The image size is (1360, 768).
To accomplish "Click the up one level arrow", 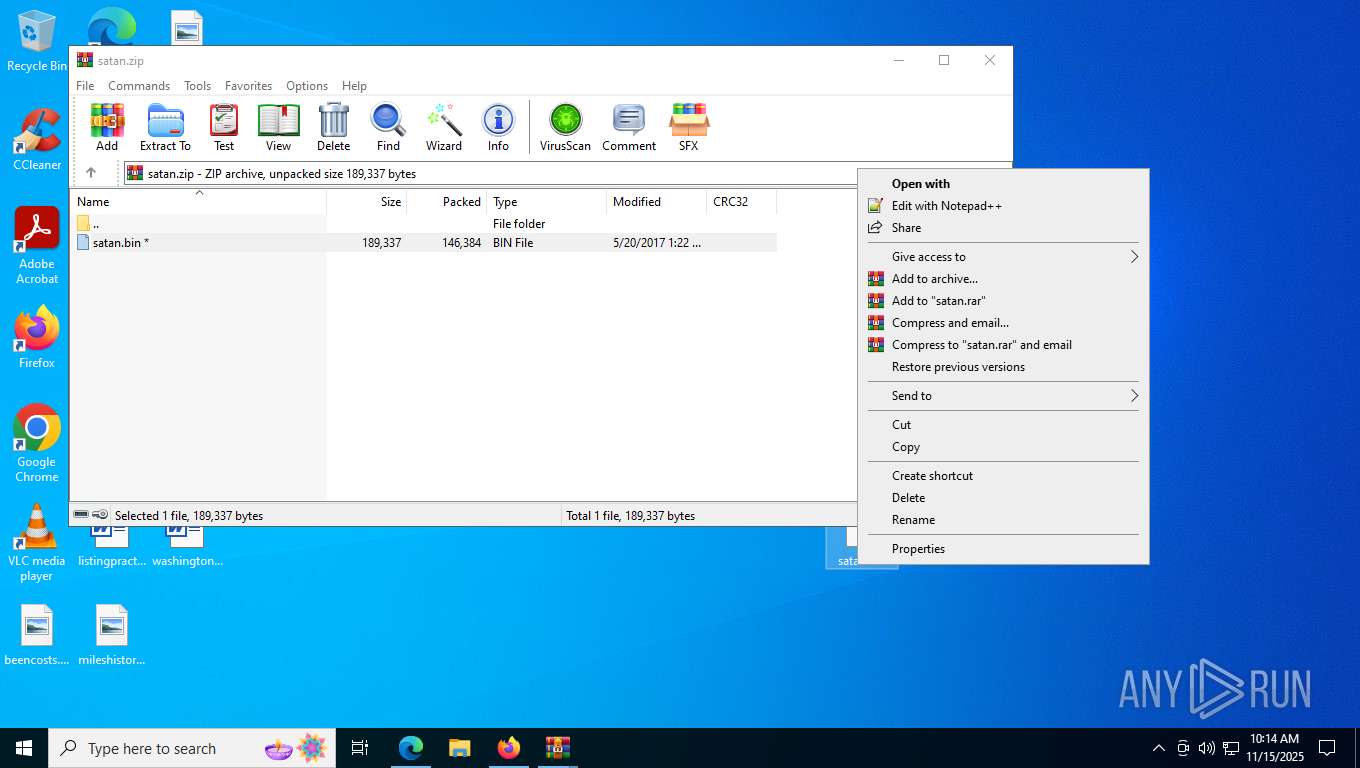I will (x=91, y=173).
